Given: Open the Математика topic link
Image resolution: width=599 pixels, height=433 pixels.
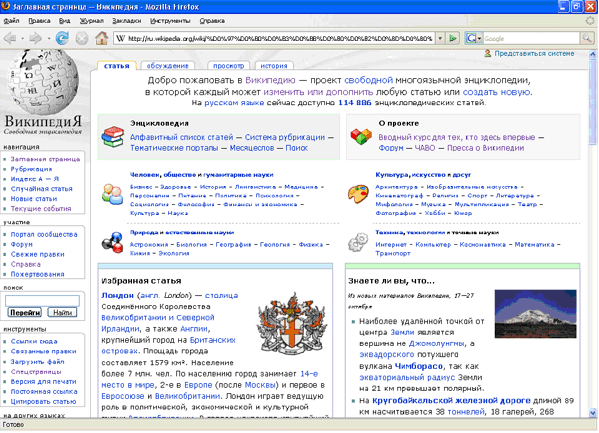Looking at the screenshot, I should [534, 245].
